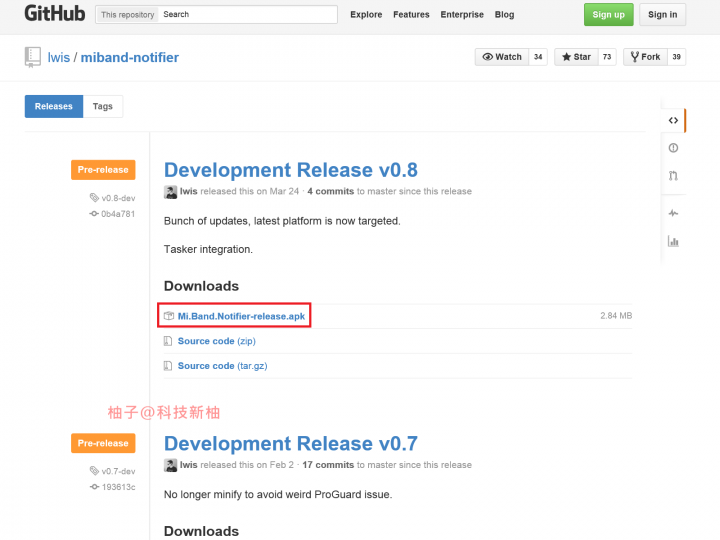Star the miband-notifier repository
Viewport: 720px width, 540px height.
click(x=576, y=57)
